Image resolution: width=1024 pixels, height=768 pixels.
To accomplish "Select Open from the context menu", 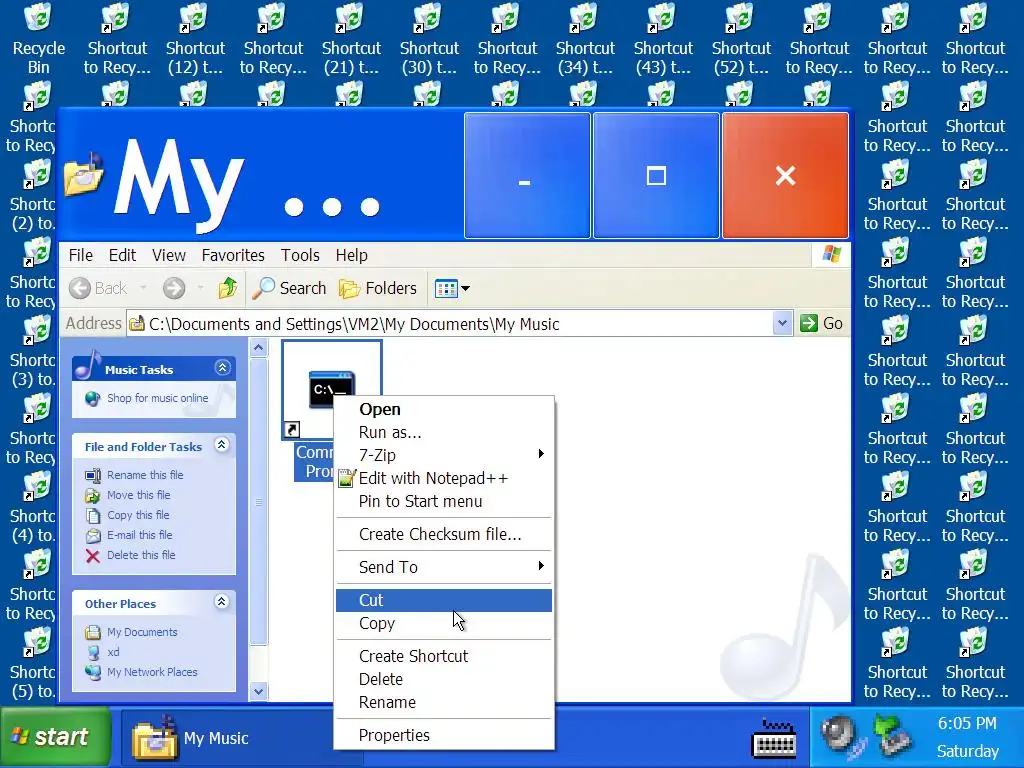I will (x=443, y=409).
